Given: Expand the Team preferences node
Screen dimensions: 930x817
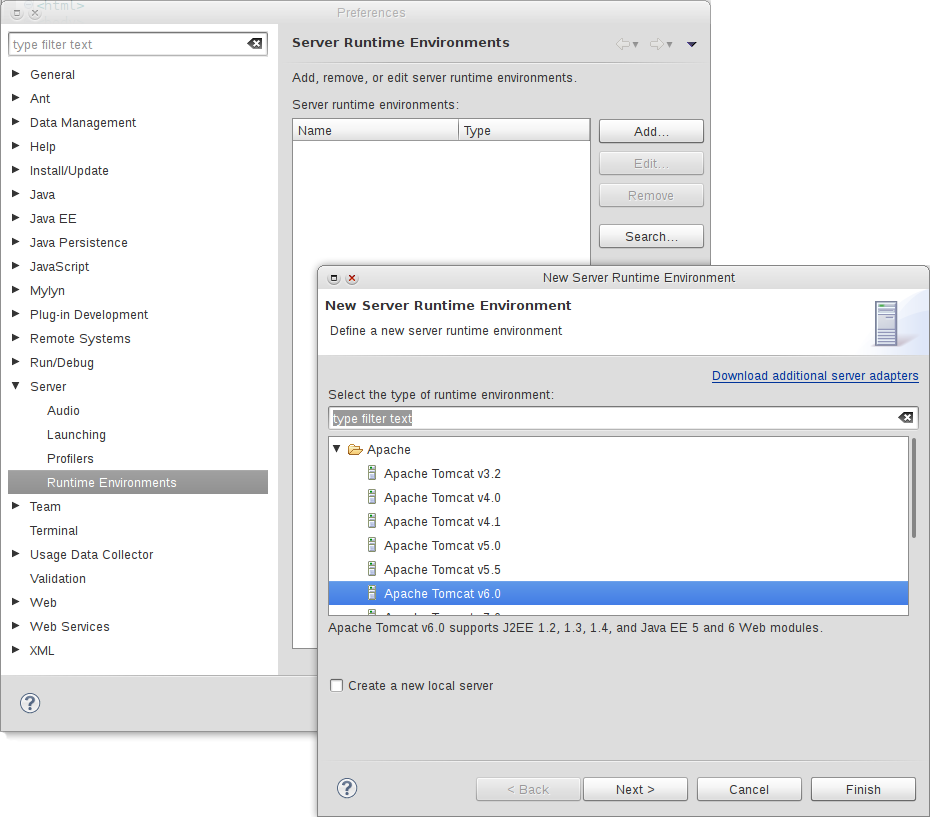Looking at the screenshot, I should click(15, 506).
